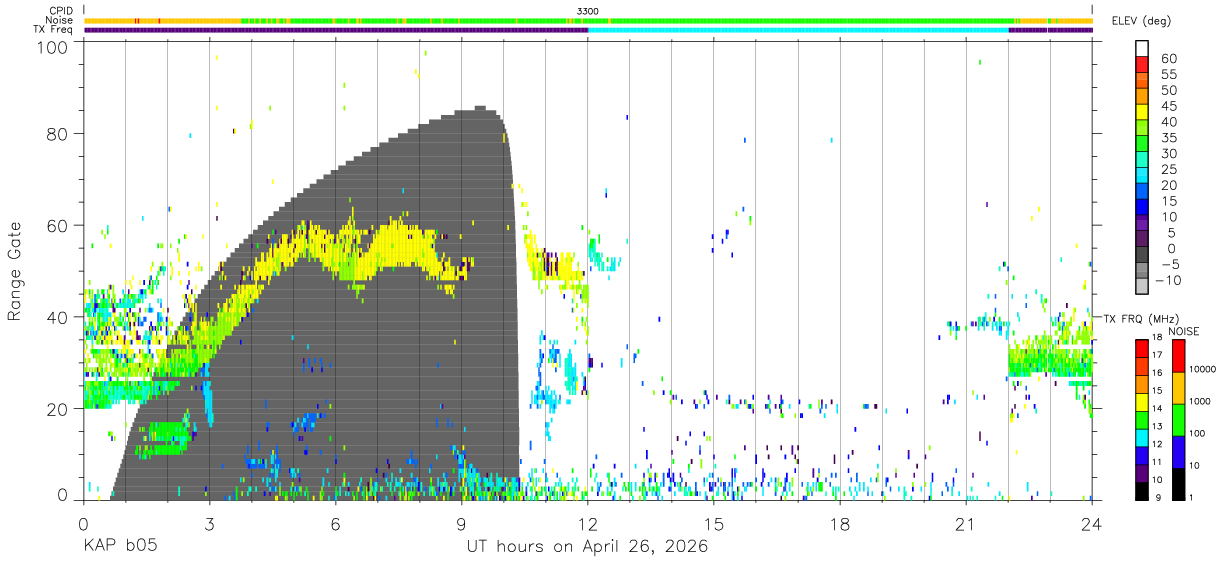The image size is (1228, 567).
Task: Click the 24 tick on UT hours axis
Action: pyautogui.click(x=1092, y=523)
